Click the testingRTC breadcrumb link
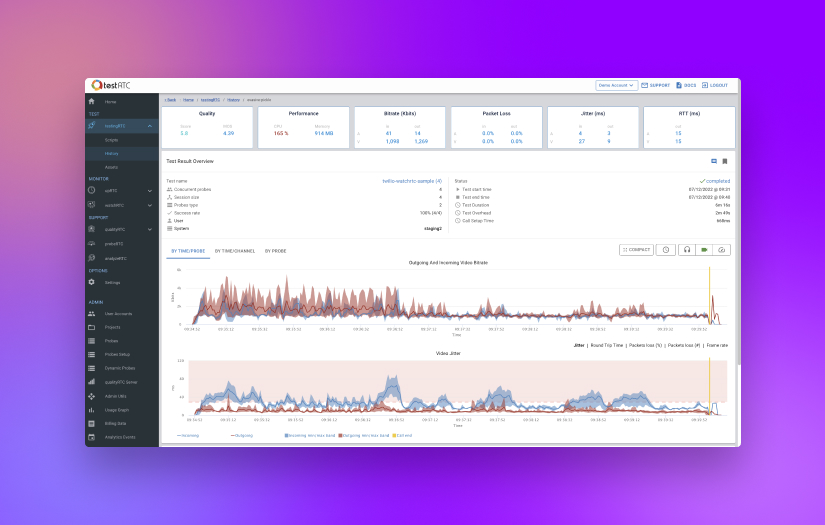The height and width of the screenshot is (525, 825). point(210,99)
